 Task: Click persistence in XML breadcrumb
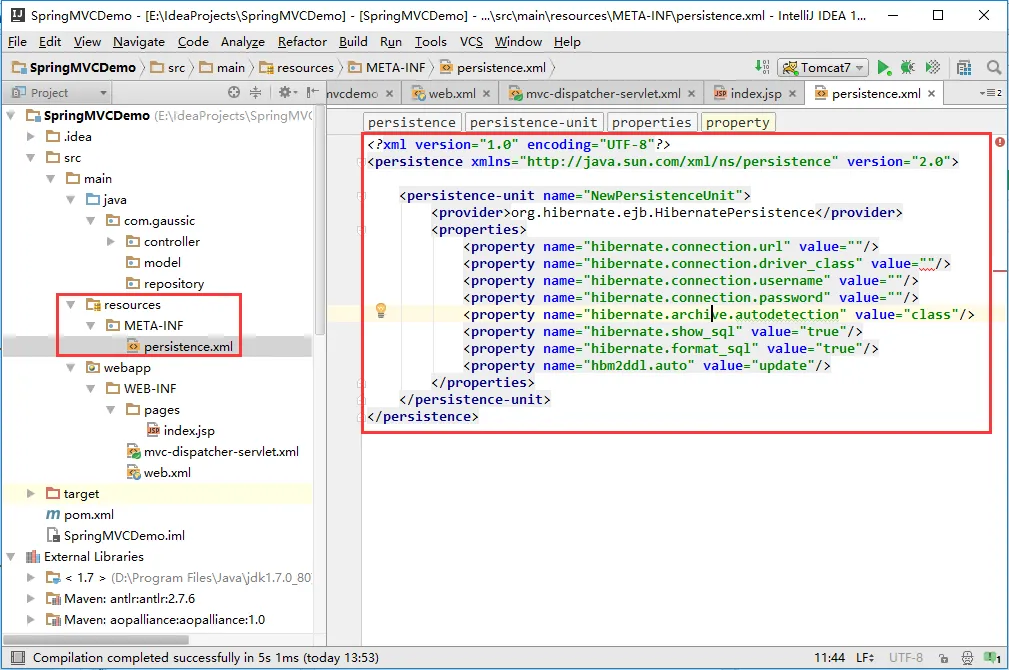[412, 122]
